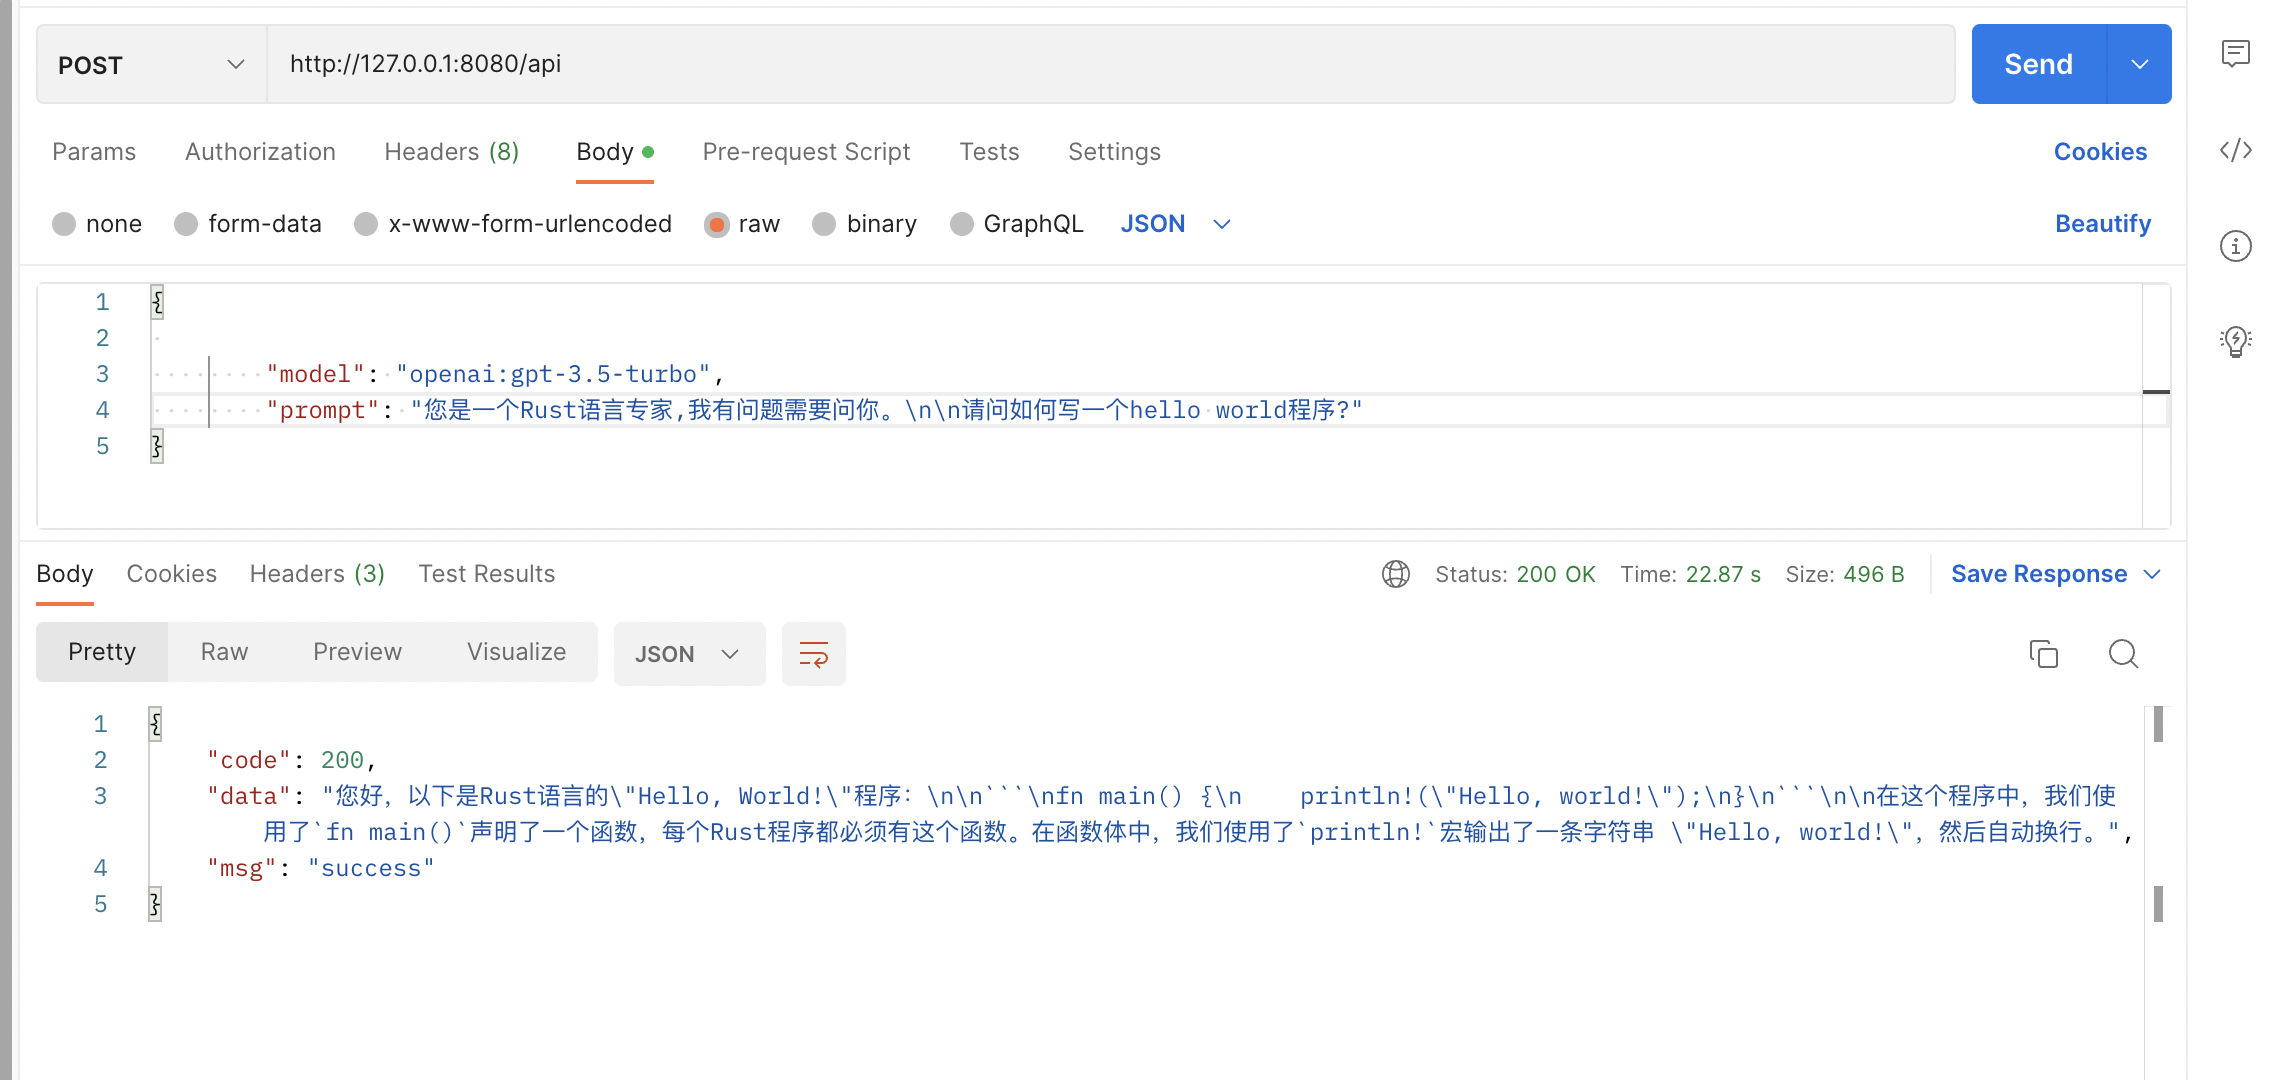Screen dimensions: 2278x1080
Task: Click the search response magnifier icon
Action: coord(2123,654)
